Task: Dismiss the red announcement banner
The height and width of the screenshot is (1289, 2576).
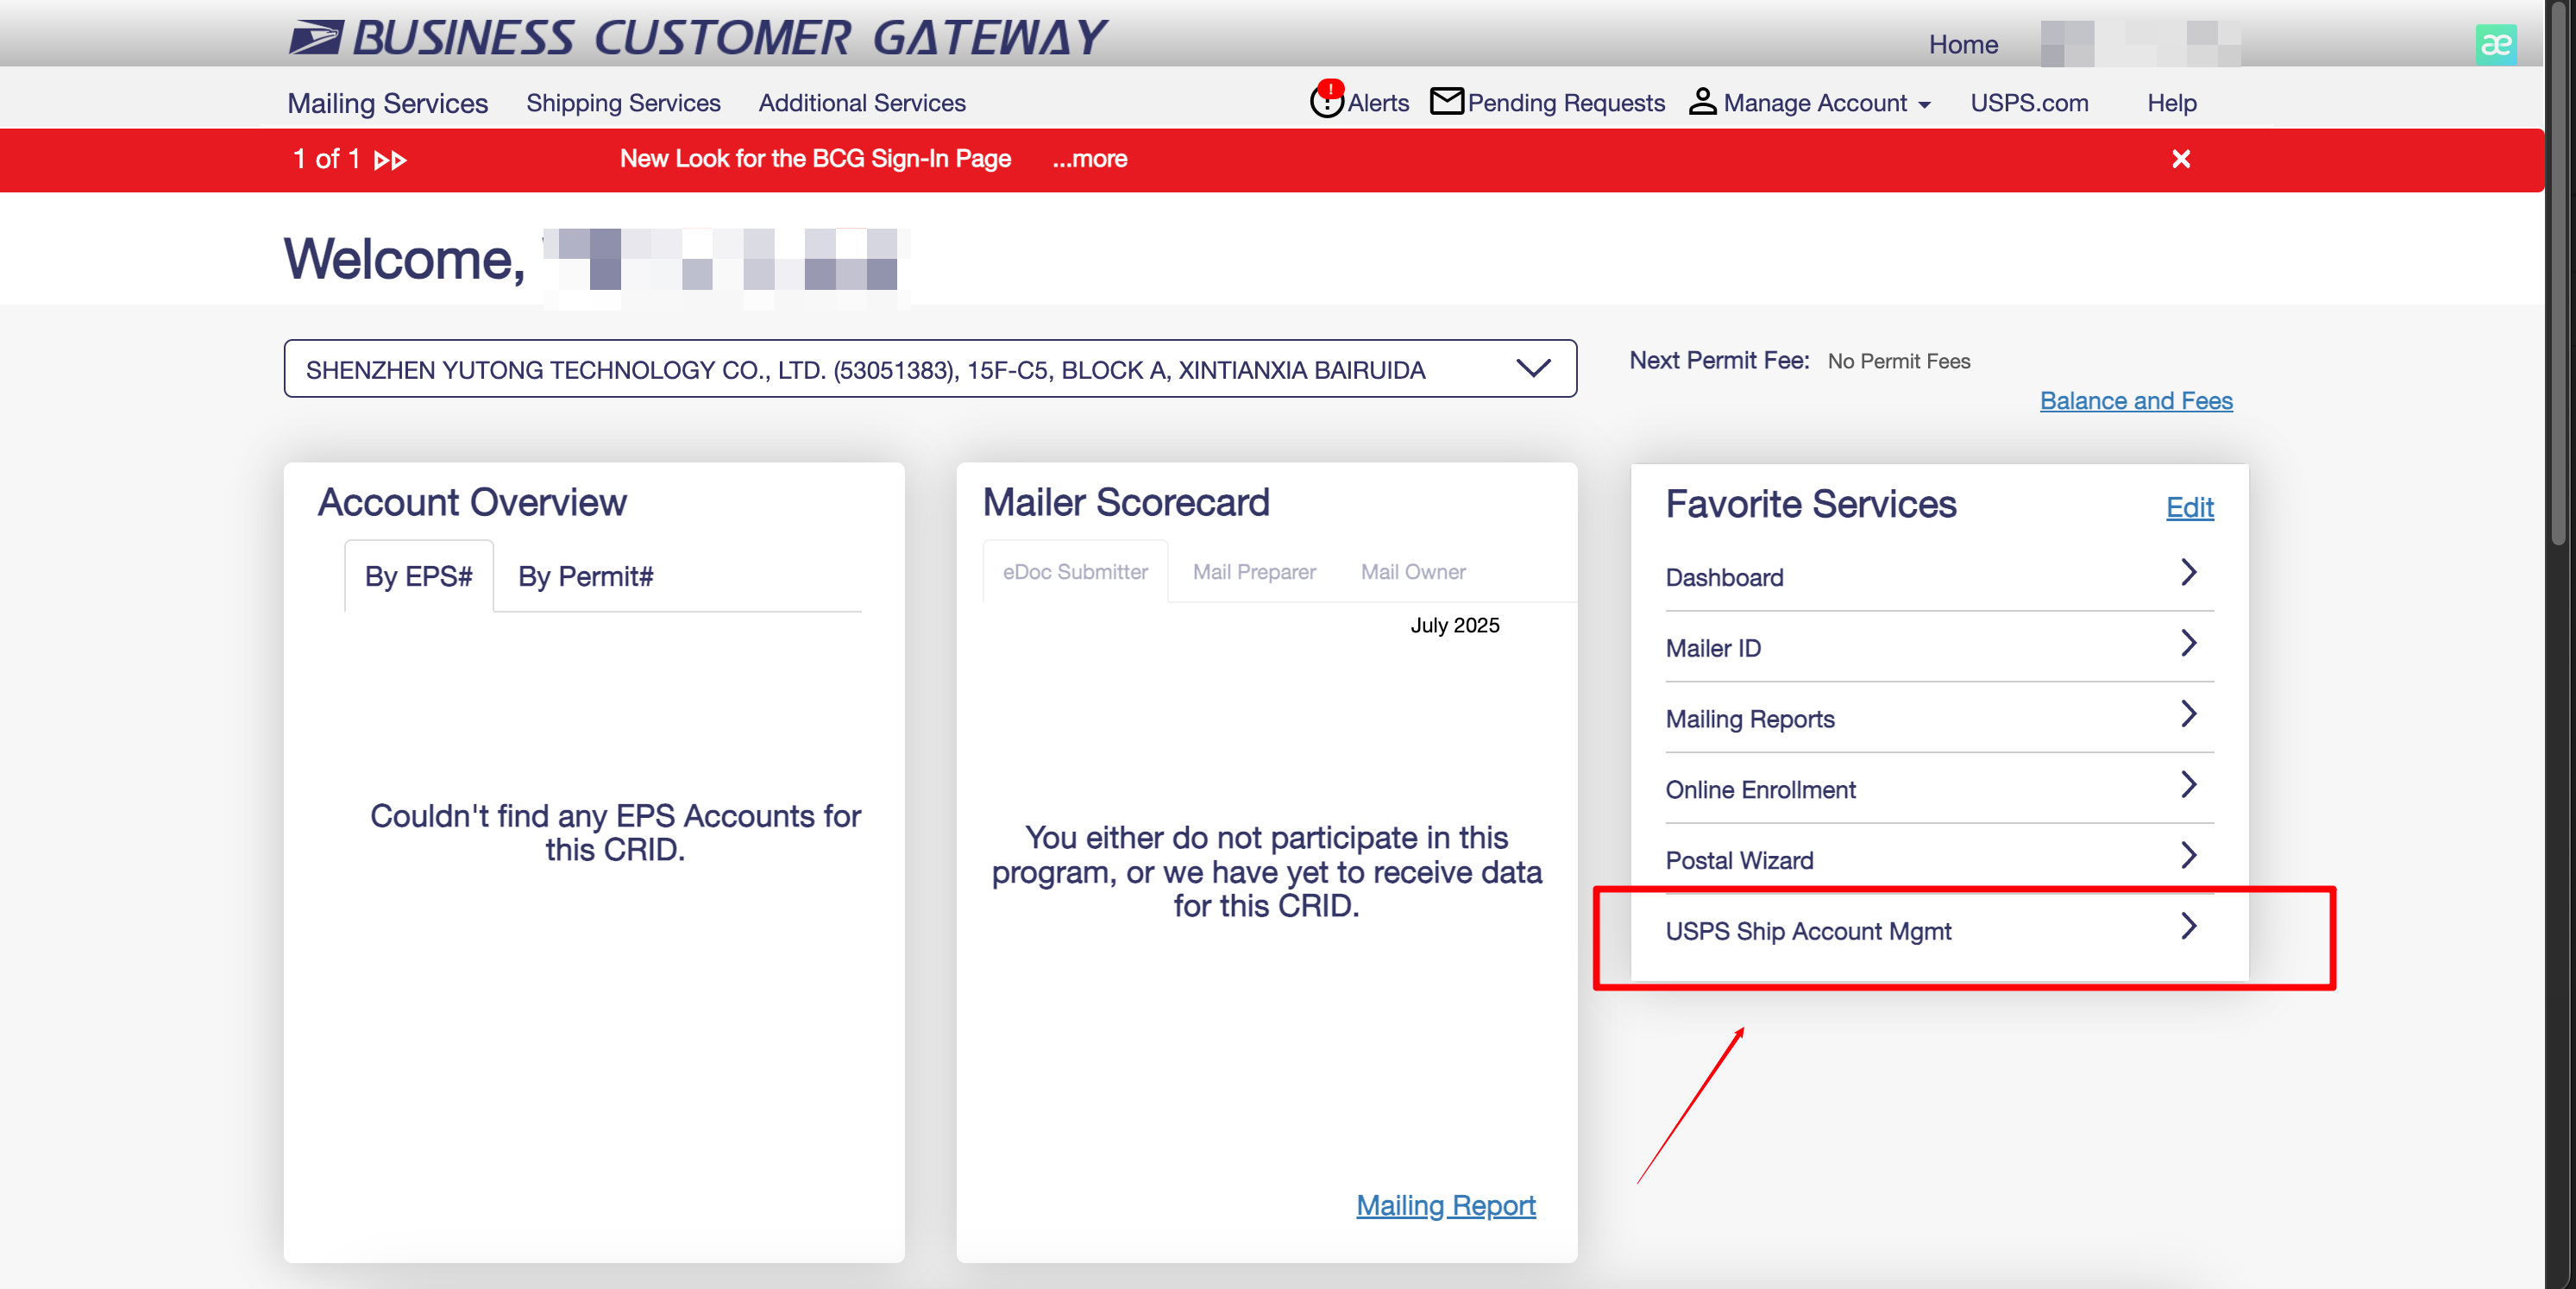Action: 2181,159
